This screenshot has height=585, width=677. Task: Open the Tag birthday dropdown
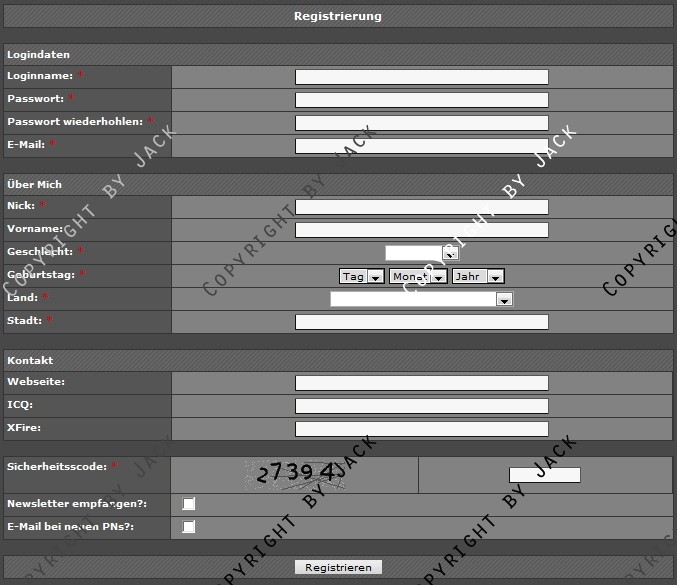click(x=361, y=276)
